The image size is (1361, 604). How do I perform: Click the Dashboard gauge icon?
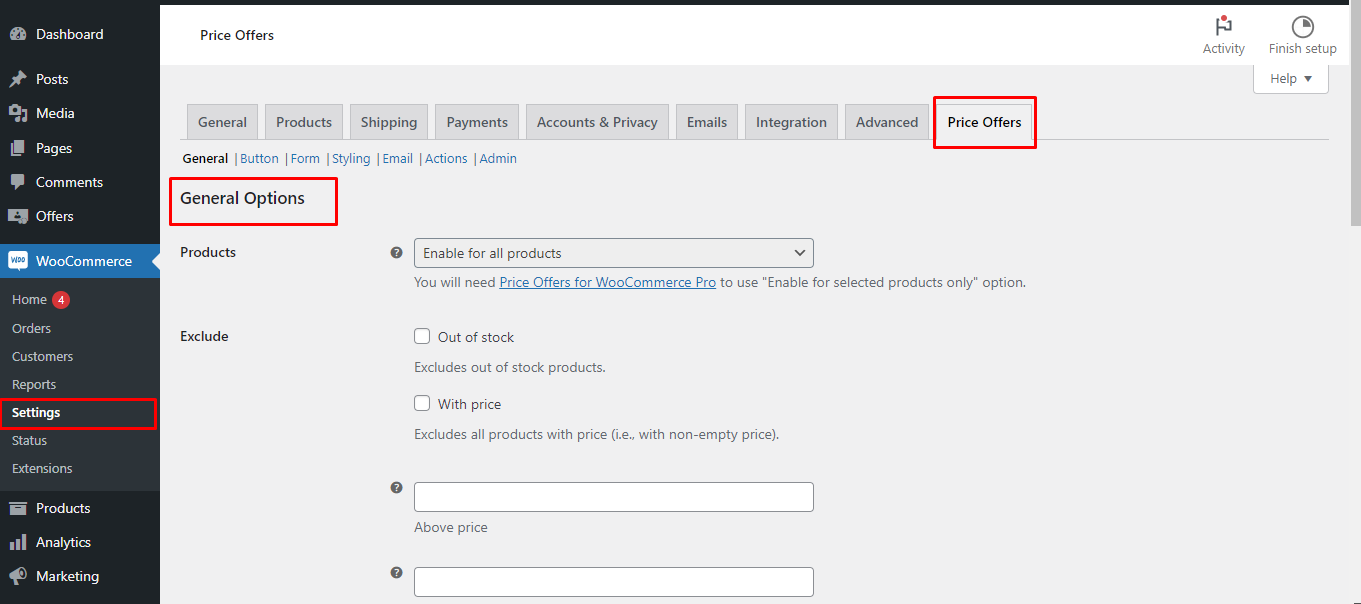(x=18, y=34)
